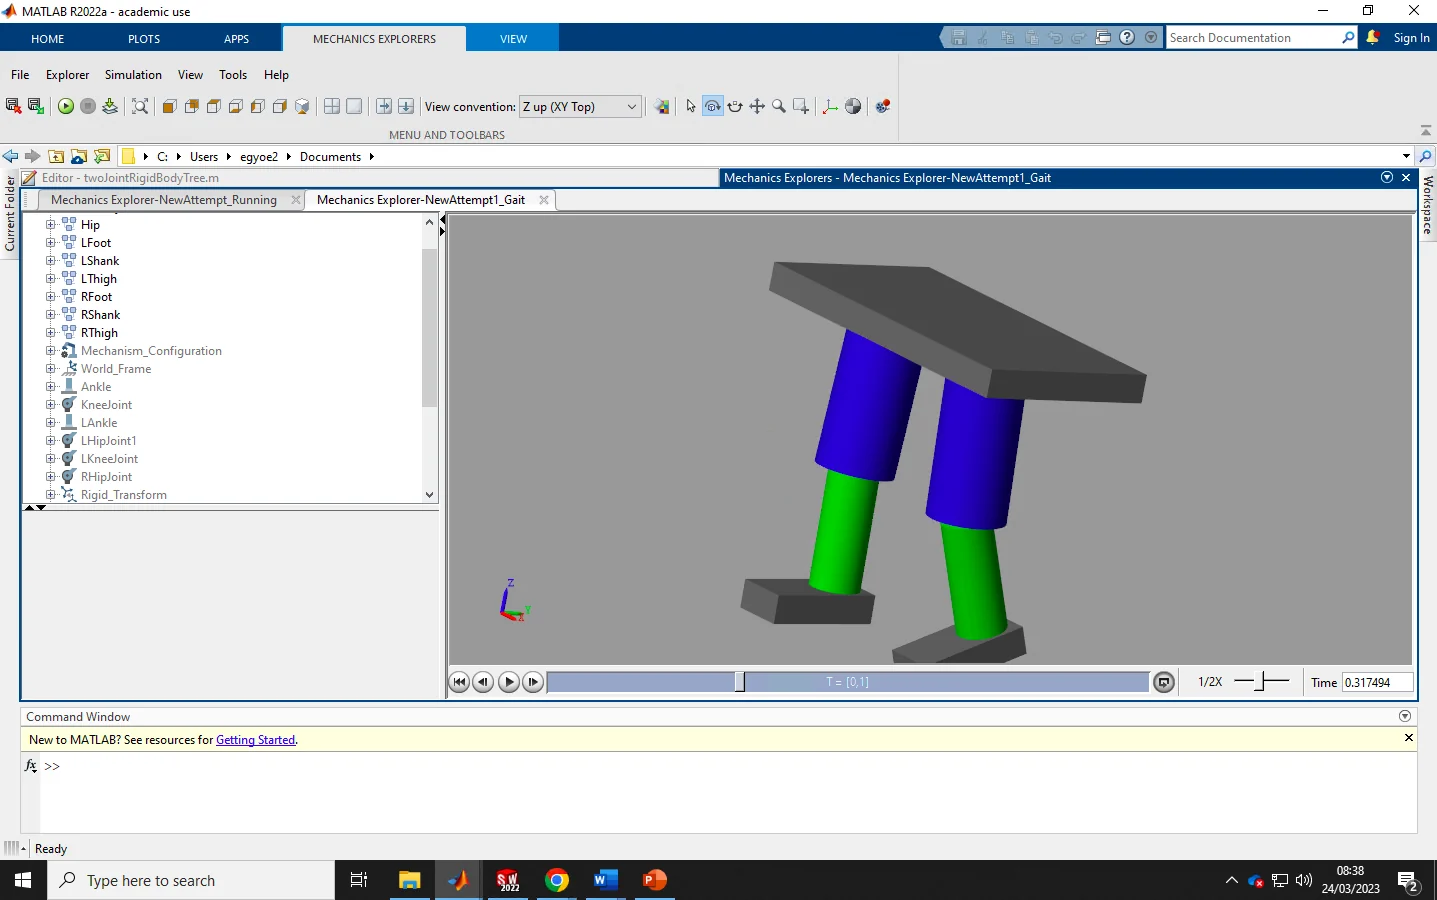Select the World_Frame tree item
This screenshot has height=900, width=1437.
[116, 369]
